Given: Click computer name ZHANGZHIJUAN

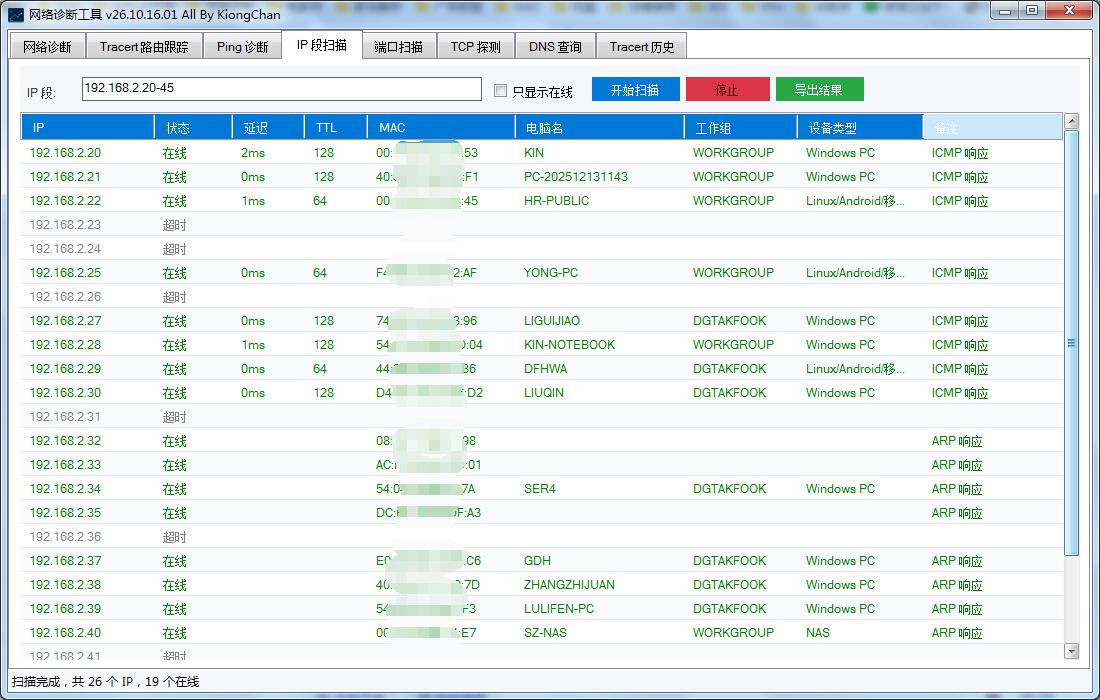Looking at the screenshot, I should coord(569,584).
